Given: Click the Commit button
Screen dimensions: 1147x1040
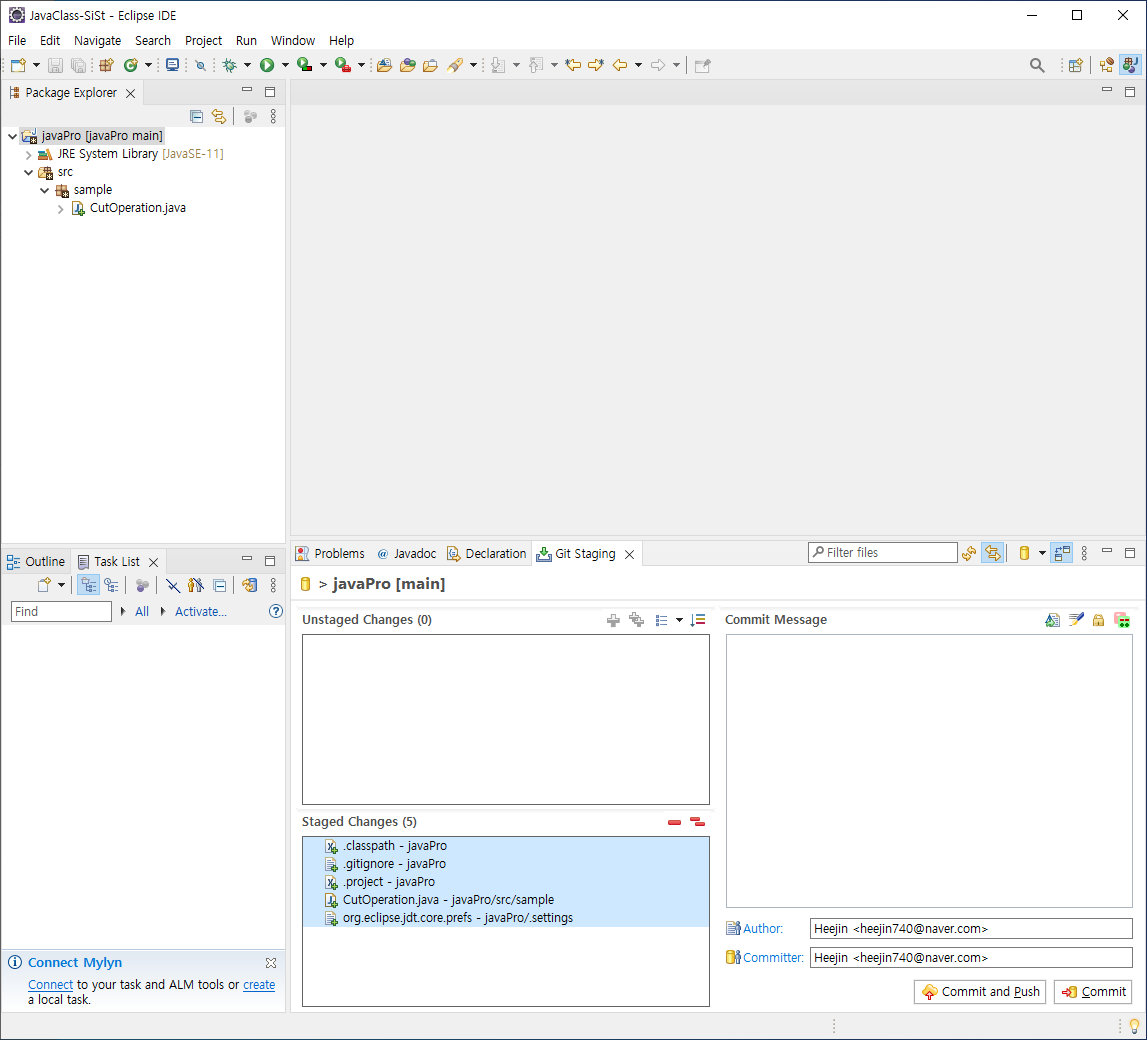Looking at the screenshot, I should pos(1094,992).
